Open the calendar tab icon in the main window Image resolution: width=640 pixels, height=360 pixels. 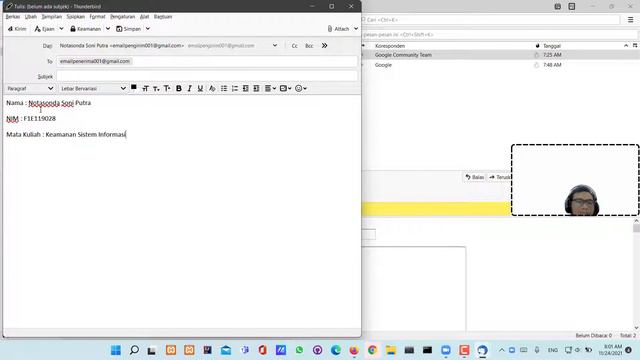point(558,7)
